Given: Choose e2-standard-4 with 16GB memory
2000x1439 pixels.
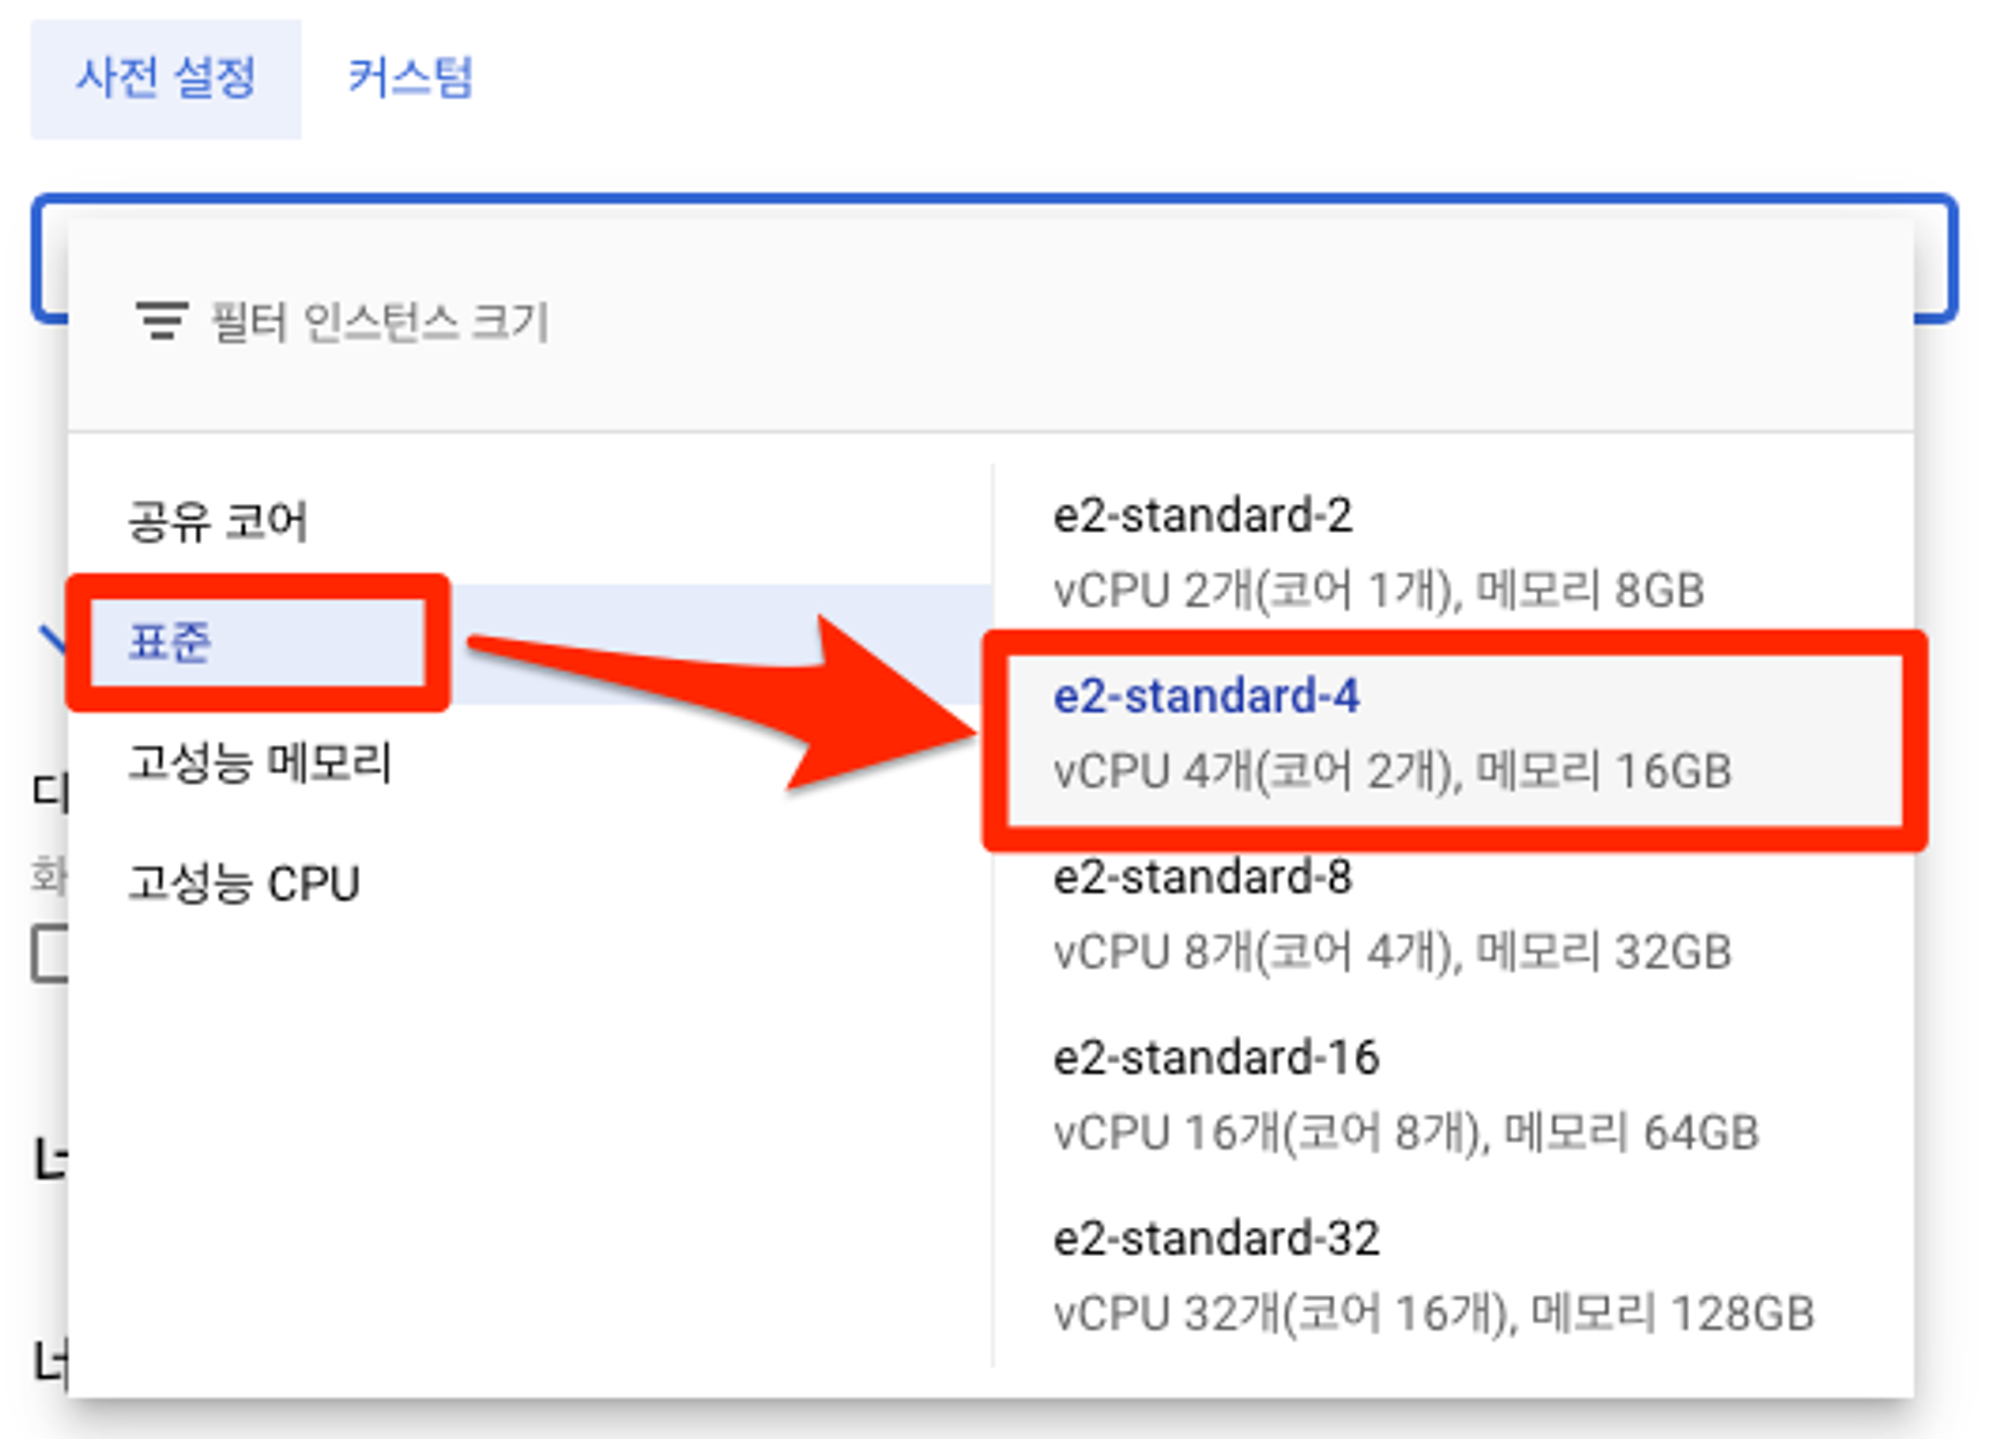Looking at the screenshot, I should point(1392,733).
